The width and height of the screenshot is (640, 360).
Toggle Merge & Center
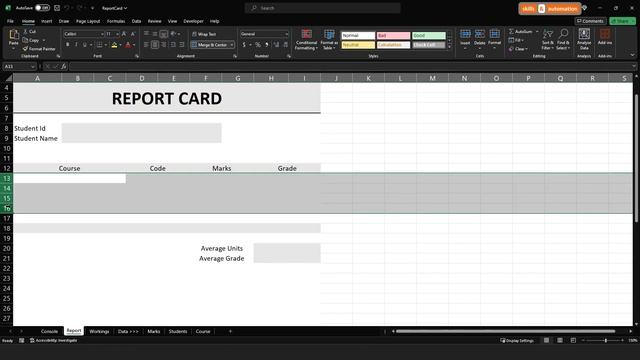click(x=209, y=44)
